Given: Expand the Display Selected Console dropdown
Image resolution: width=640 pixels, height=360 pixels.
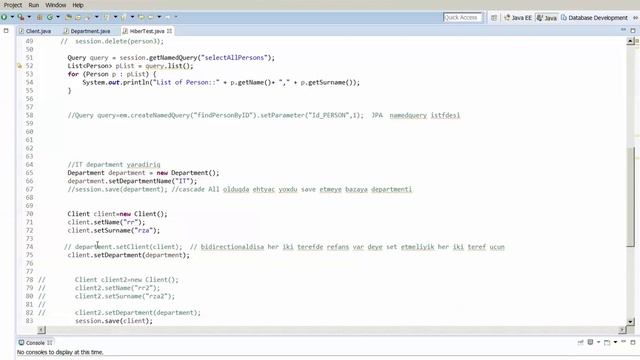Looking at the screenshot, I should tap(598, 342).
